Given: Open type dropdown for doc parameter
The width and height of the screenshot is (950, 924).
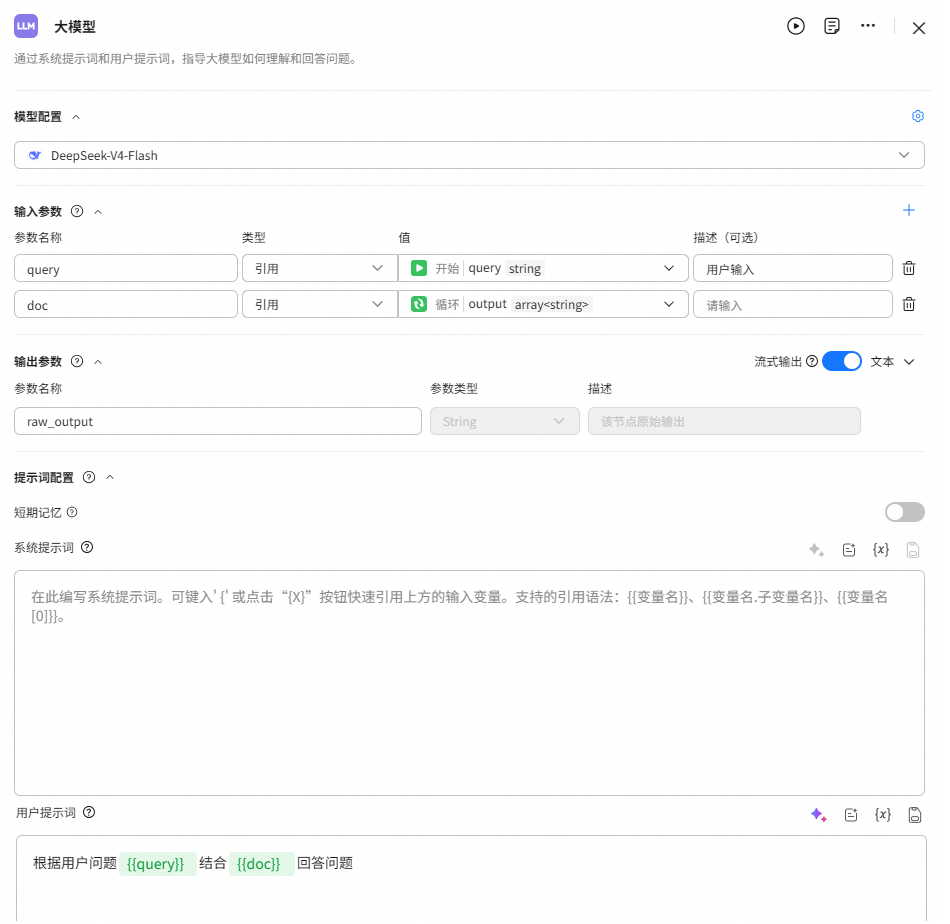Looking at the screenshot, I should point(319,304).
